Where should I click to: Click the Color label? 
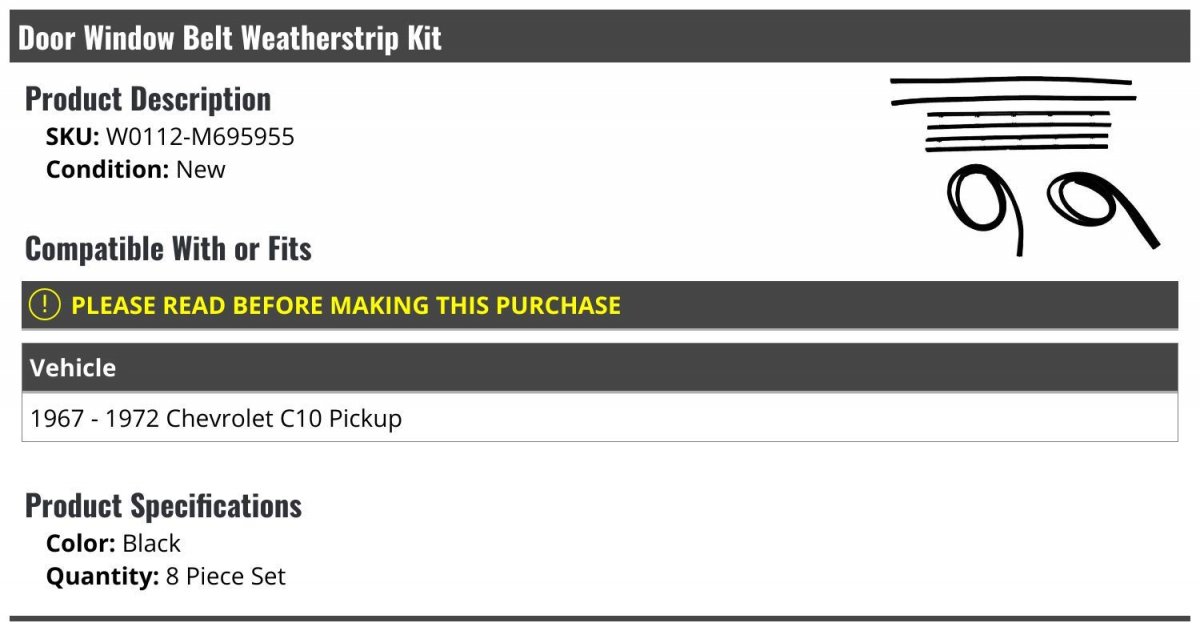tap(82, 544)
